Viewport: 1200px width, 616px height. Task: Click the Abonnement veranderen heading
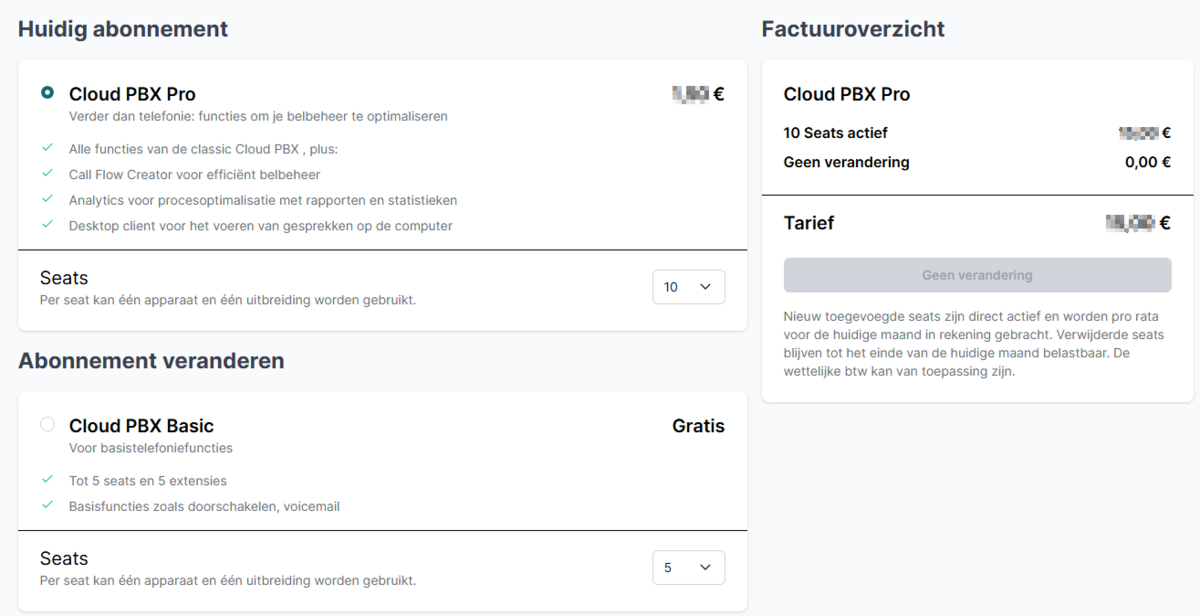click(x=151, y=361)
